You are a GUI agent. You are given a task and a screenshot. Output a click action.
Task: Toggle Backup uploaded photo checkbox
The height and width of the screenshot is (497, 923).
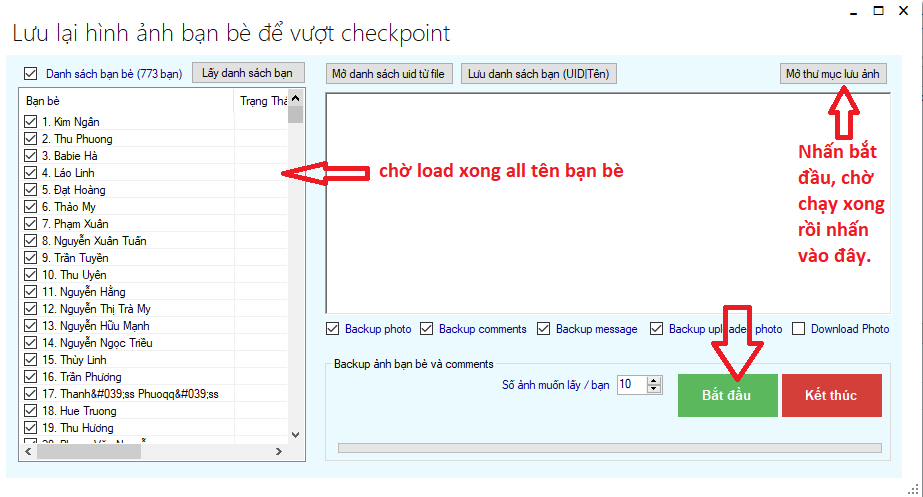point(656,329)
